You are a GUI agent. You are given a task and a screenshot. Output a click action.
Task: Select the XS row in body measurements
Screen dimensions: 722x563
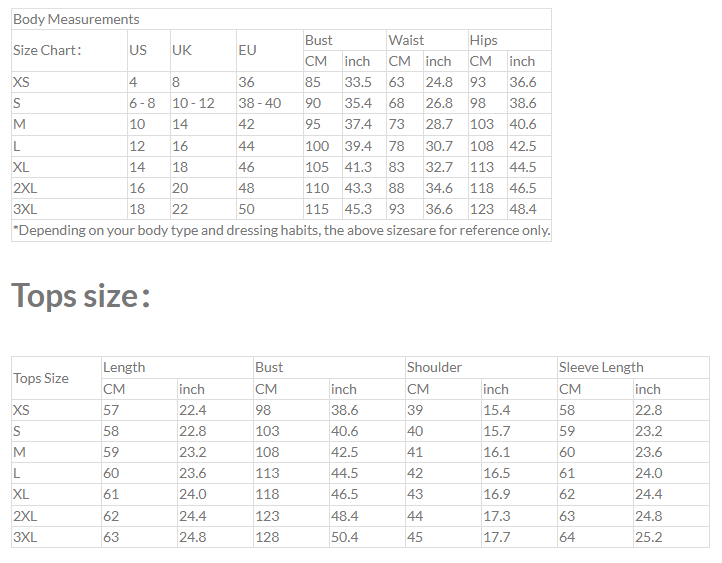(x=21, y=82)
